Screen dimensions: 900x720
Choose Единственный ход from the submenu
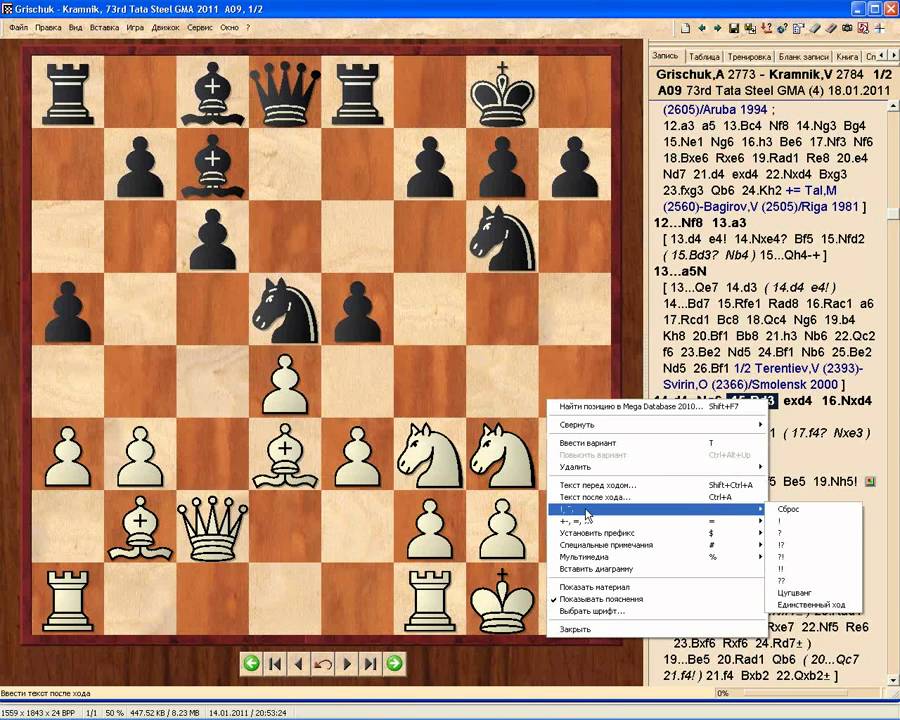click(813, 605)
